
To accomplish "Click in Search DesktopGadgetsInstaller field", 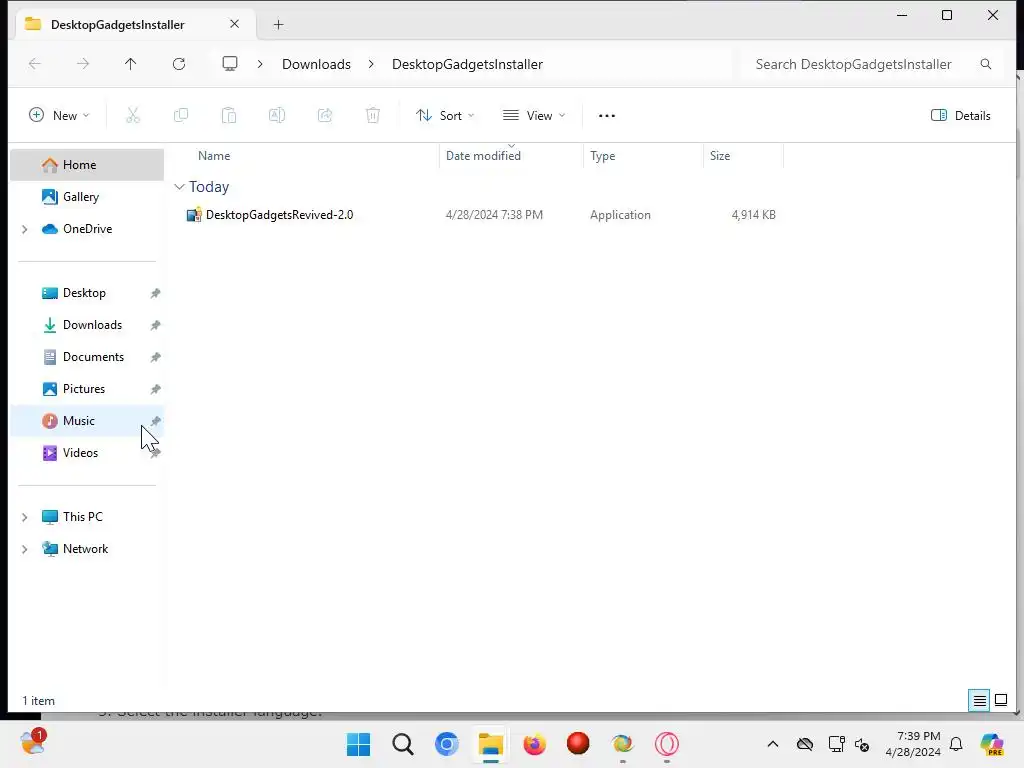I will click(x=853, y=64).
